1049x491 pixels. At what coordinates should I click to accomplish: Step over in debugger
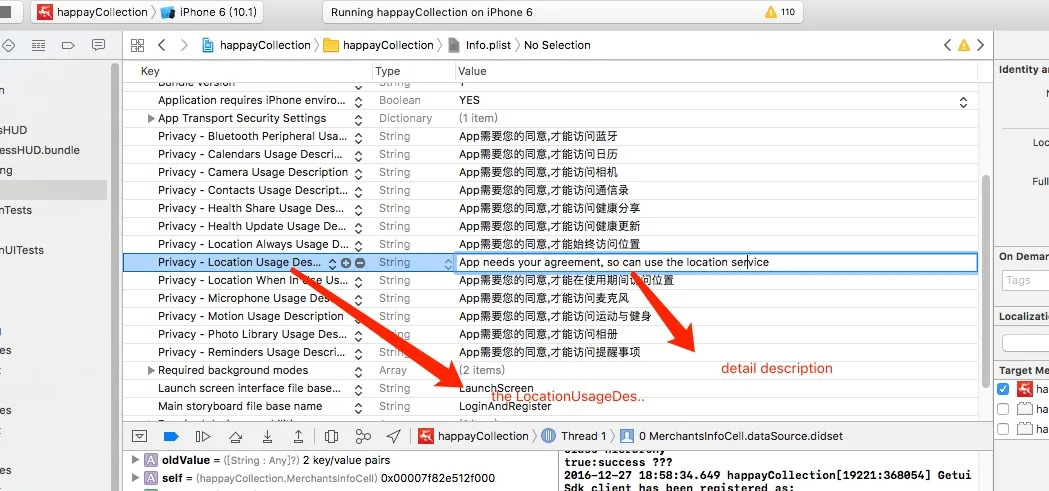235,436
